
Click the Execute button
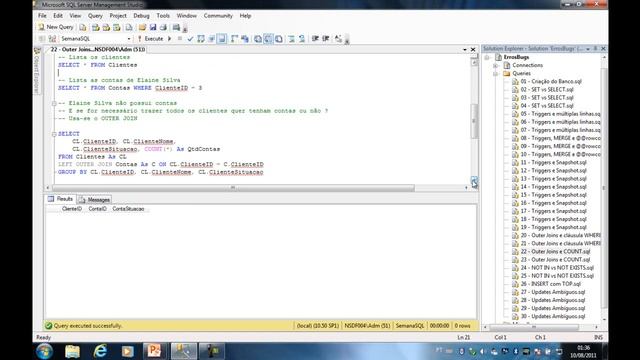(x=150, y=39)
